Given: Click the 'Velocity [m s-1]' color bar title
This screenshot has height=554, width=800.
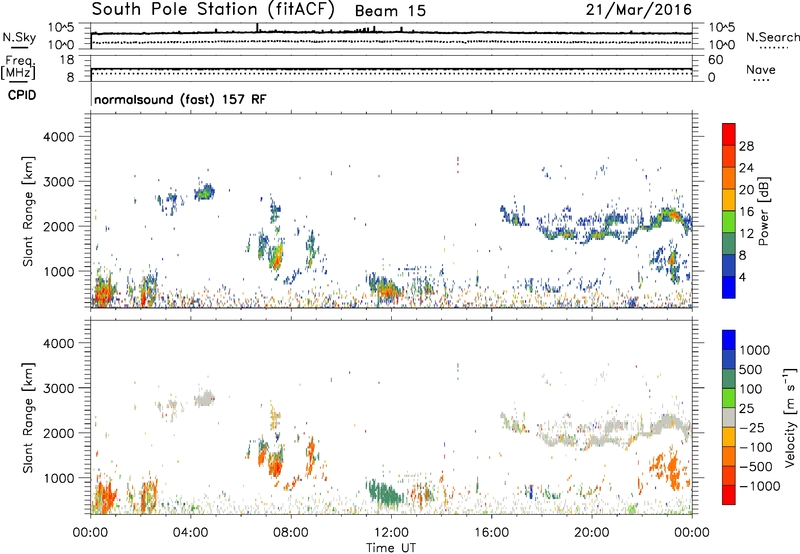Looking at the screenshot, I should pos(790,417).
